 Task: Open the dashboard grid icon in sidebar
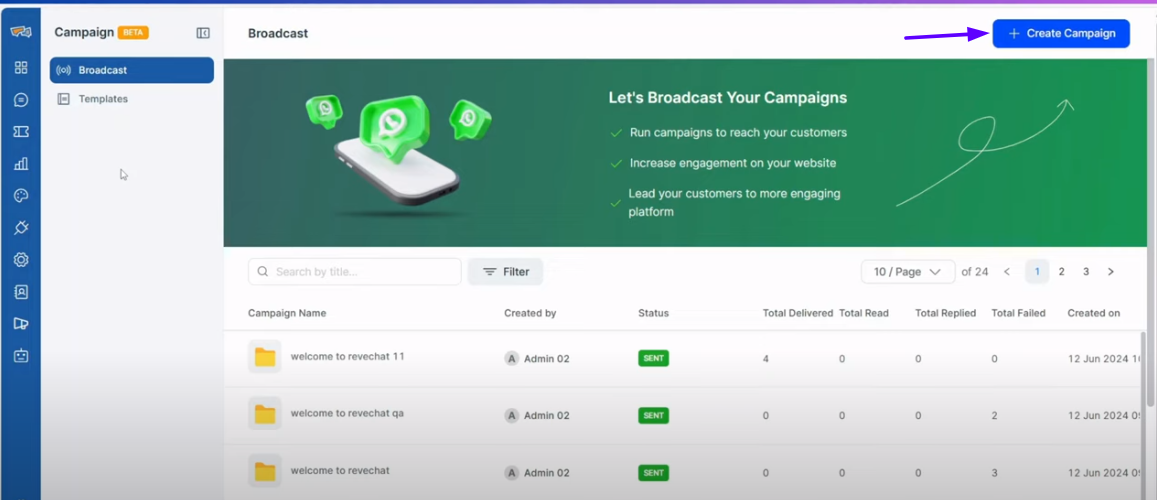[21, 68]
